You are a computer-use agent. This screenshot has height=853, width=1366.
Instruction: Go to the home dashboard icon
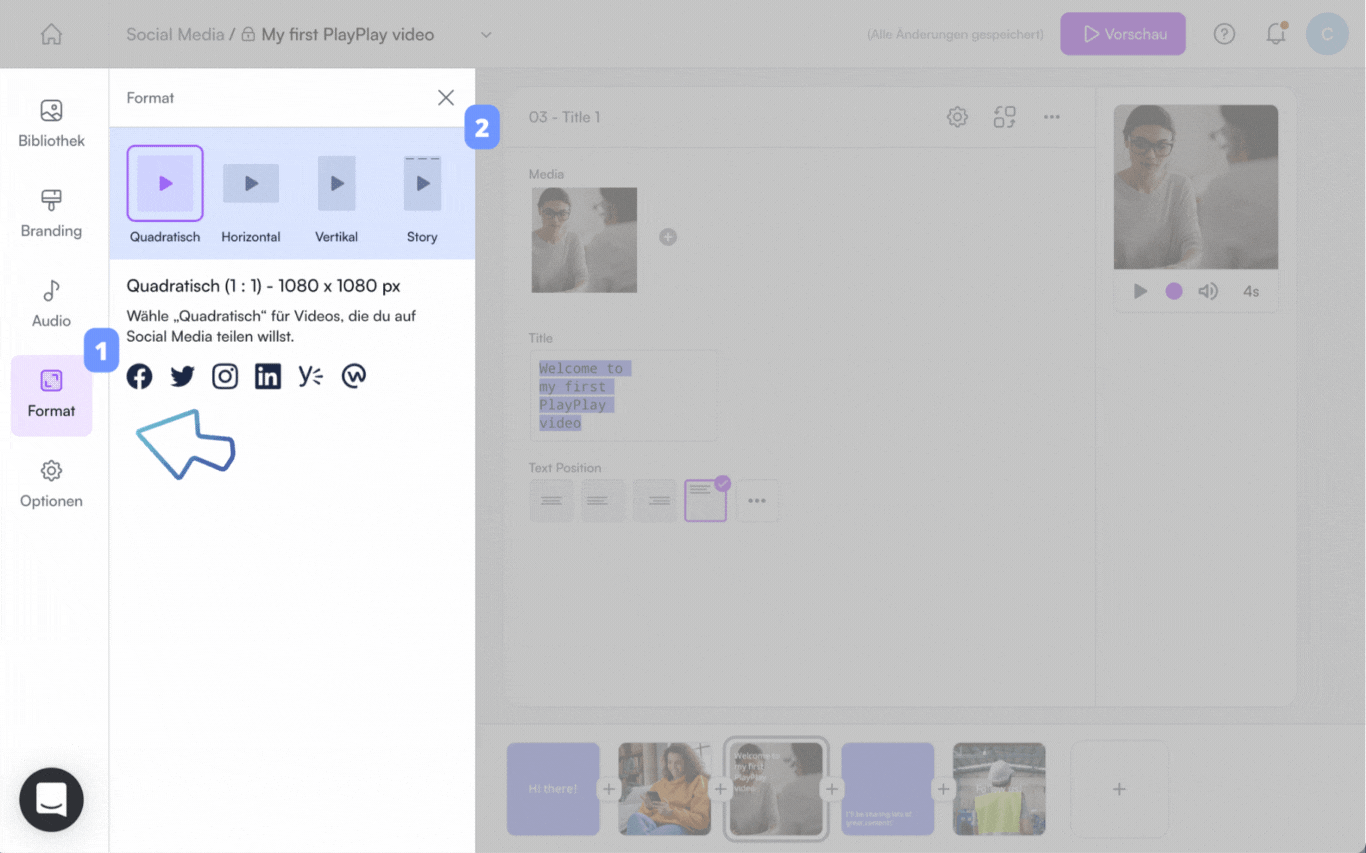pos(51,34)
